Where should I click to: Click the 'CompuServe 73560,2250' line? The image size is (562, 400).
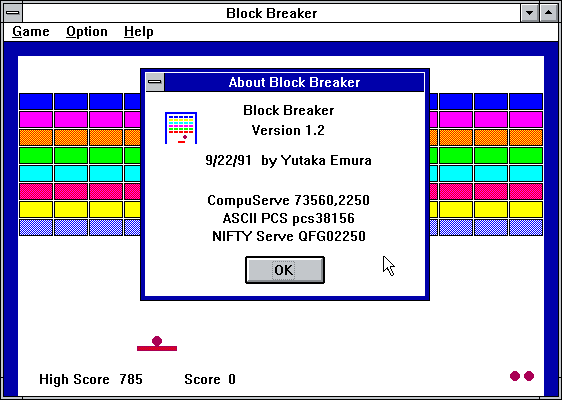[288, 200]
